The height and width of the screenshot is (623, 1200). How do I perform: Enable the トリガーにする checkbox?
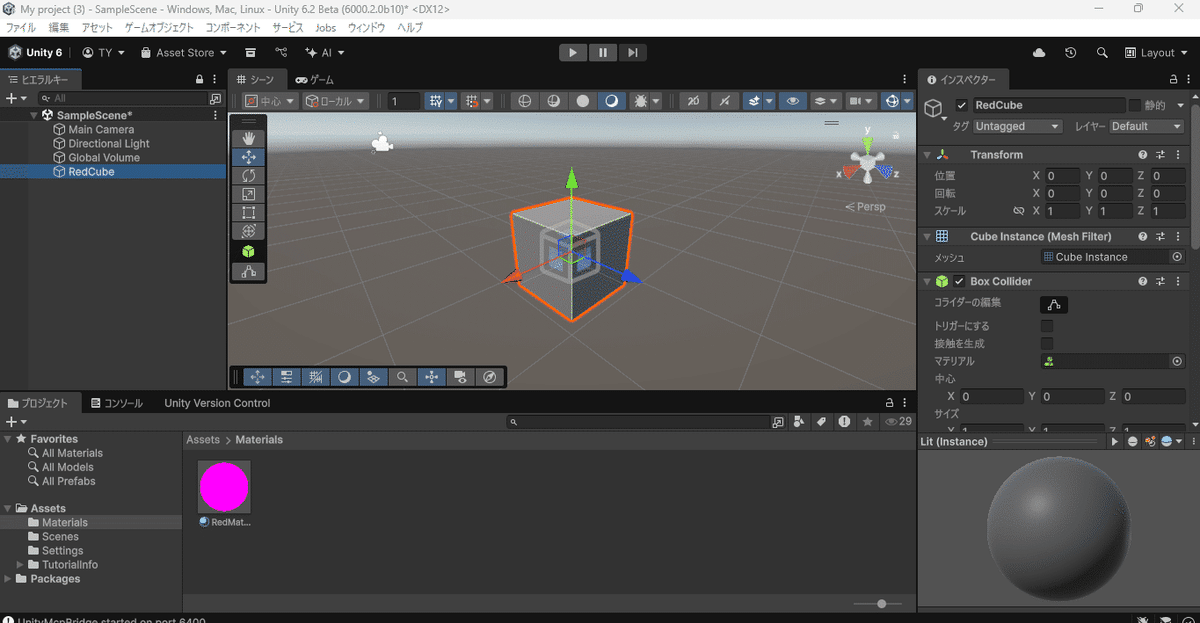point(1048,325)
